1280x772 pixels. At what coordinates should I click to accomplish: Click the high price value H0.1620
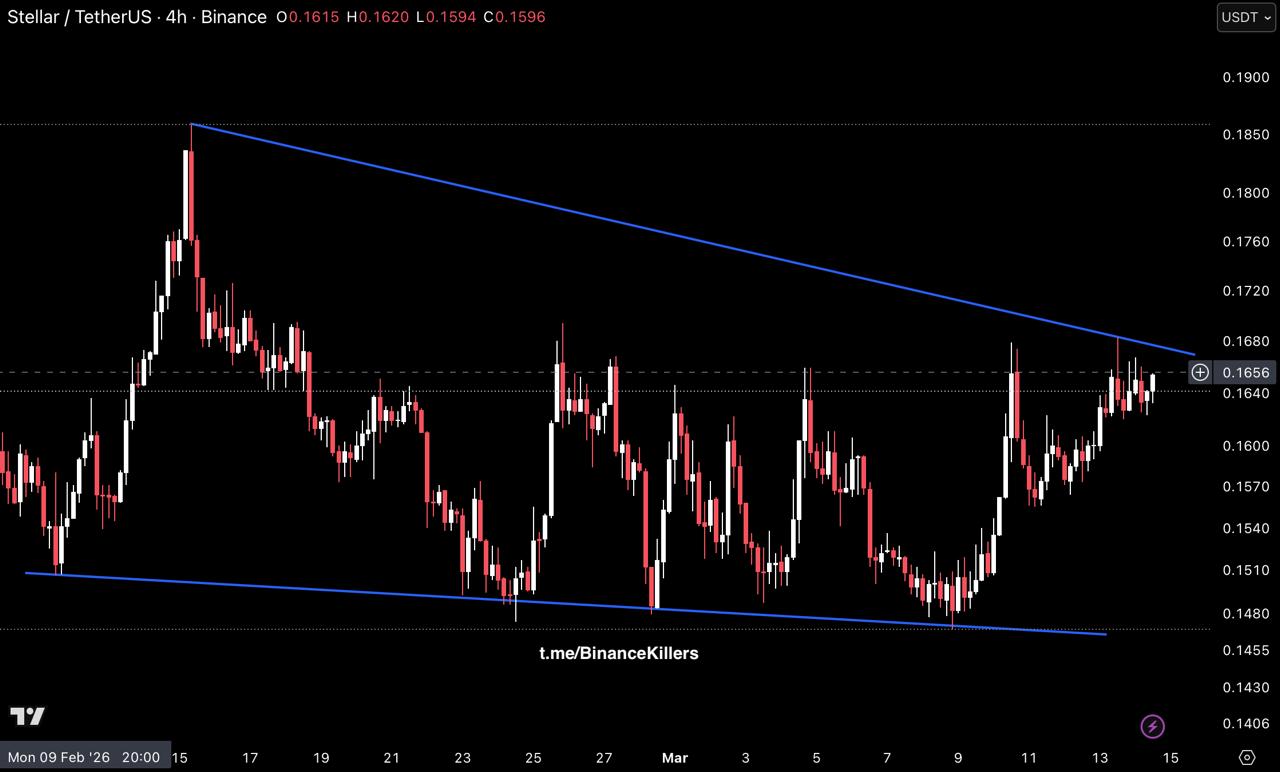point(378,17)
